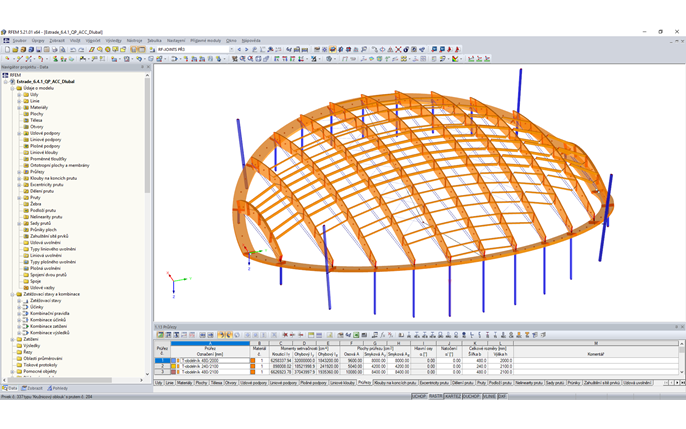Click the info circle icon in toolbar
Image resolution: width=686 pixels, height=429 pixels.
[x=406, y=49]
